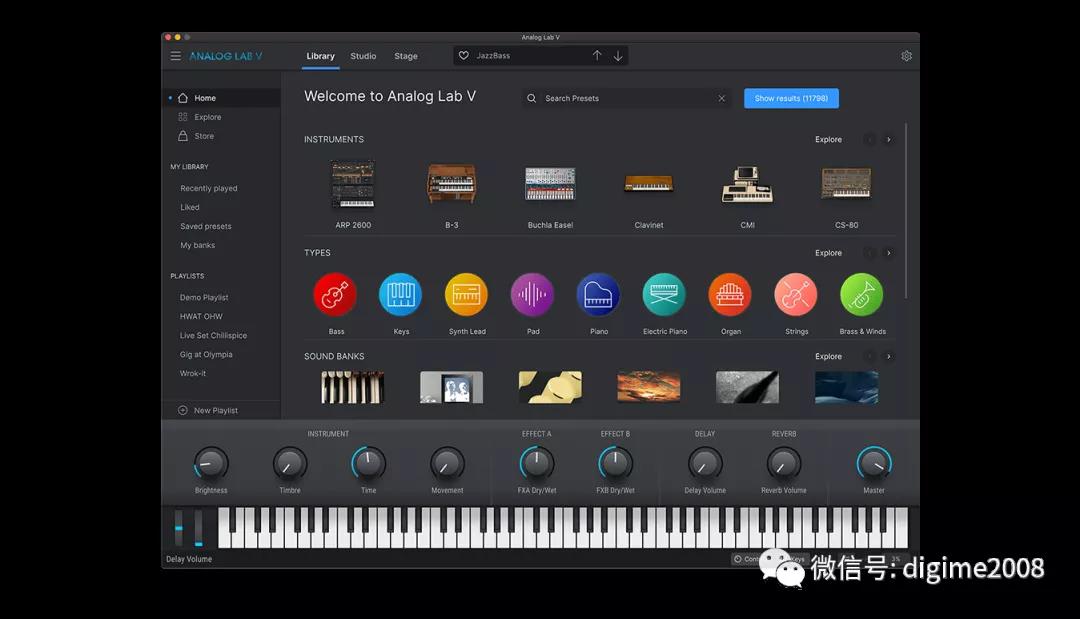
Task: Select the B-3 organ instrument
Action: (451, 184)
